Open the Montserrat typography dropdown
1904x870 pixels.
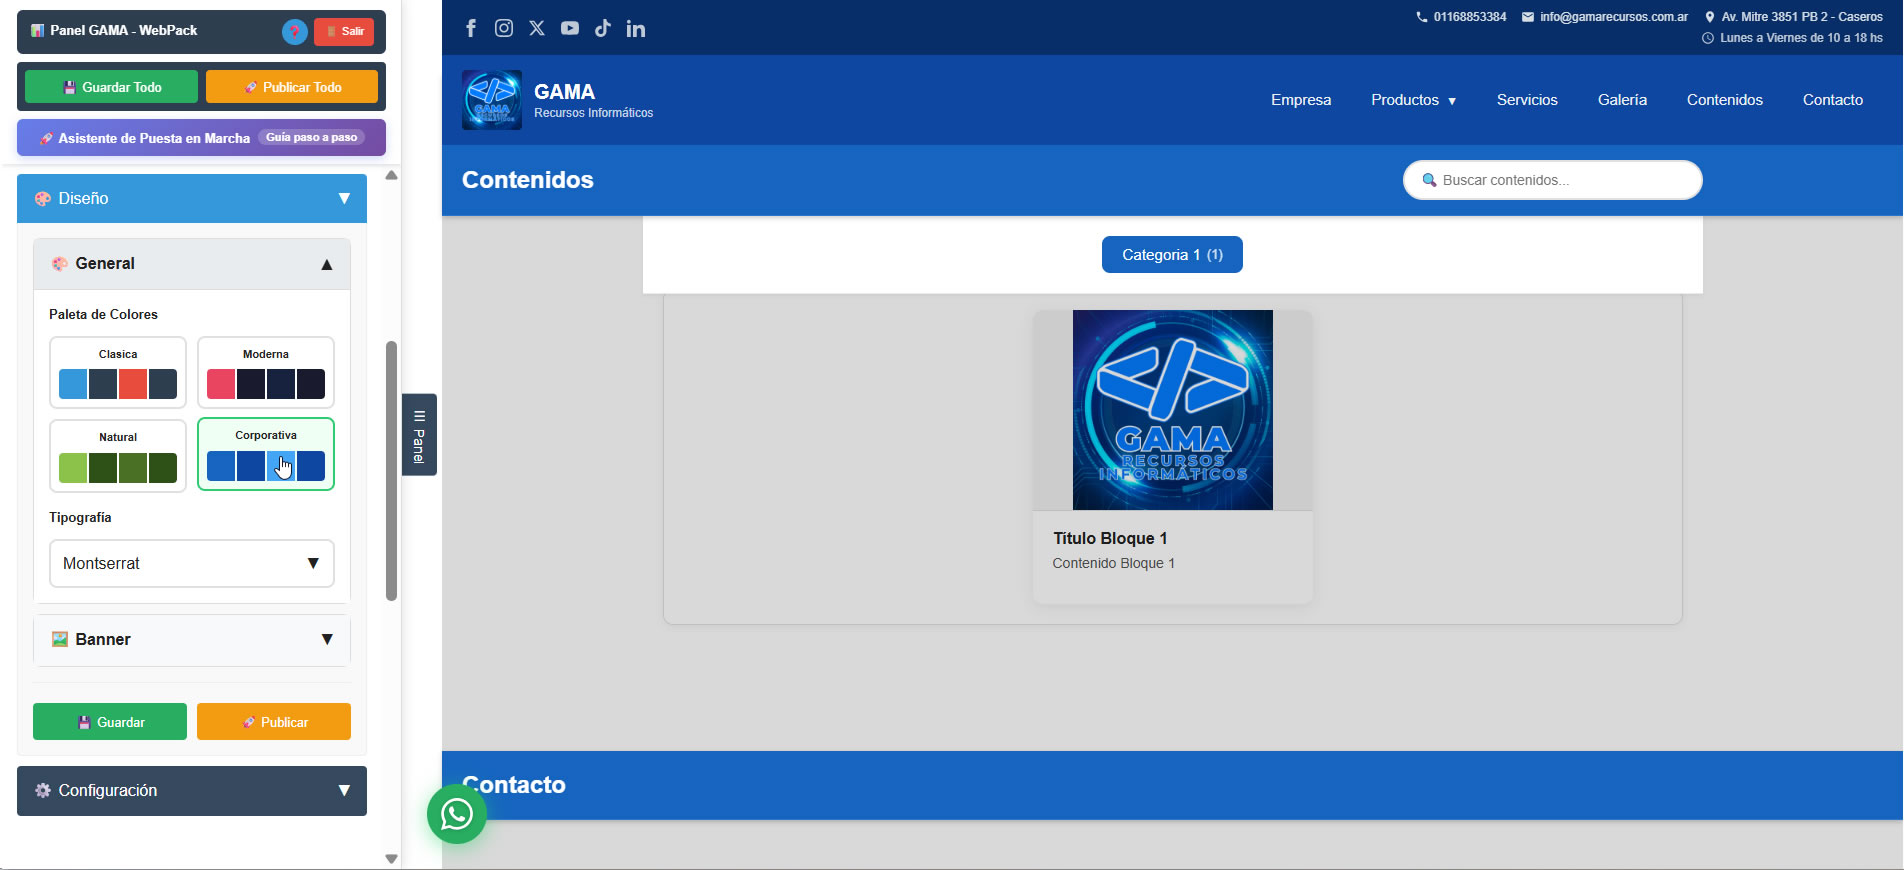[192, 564]
